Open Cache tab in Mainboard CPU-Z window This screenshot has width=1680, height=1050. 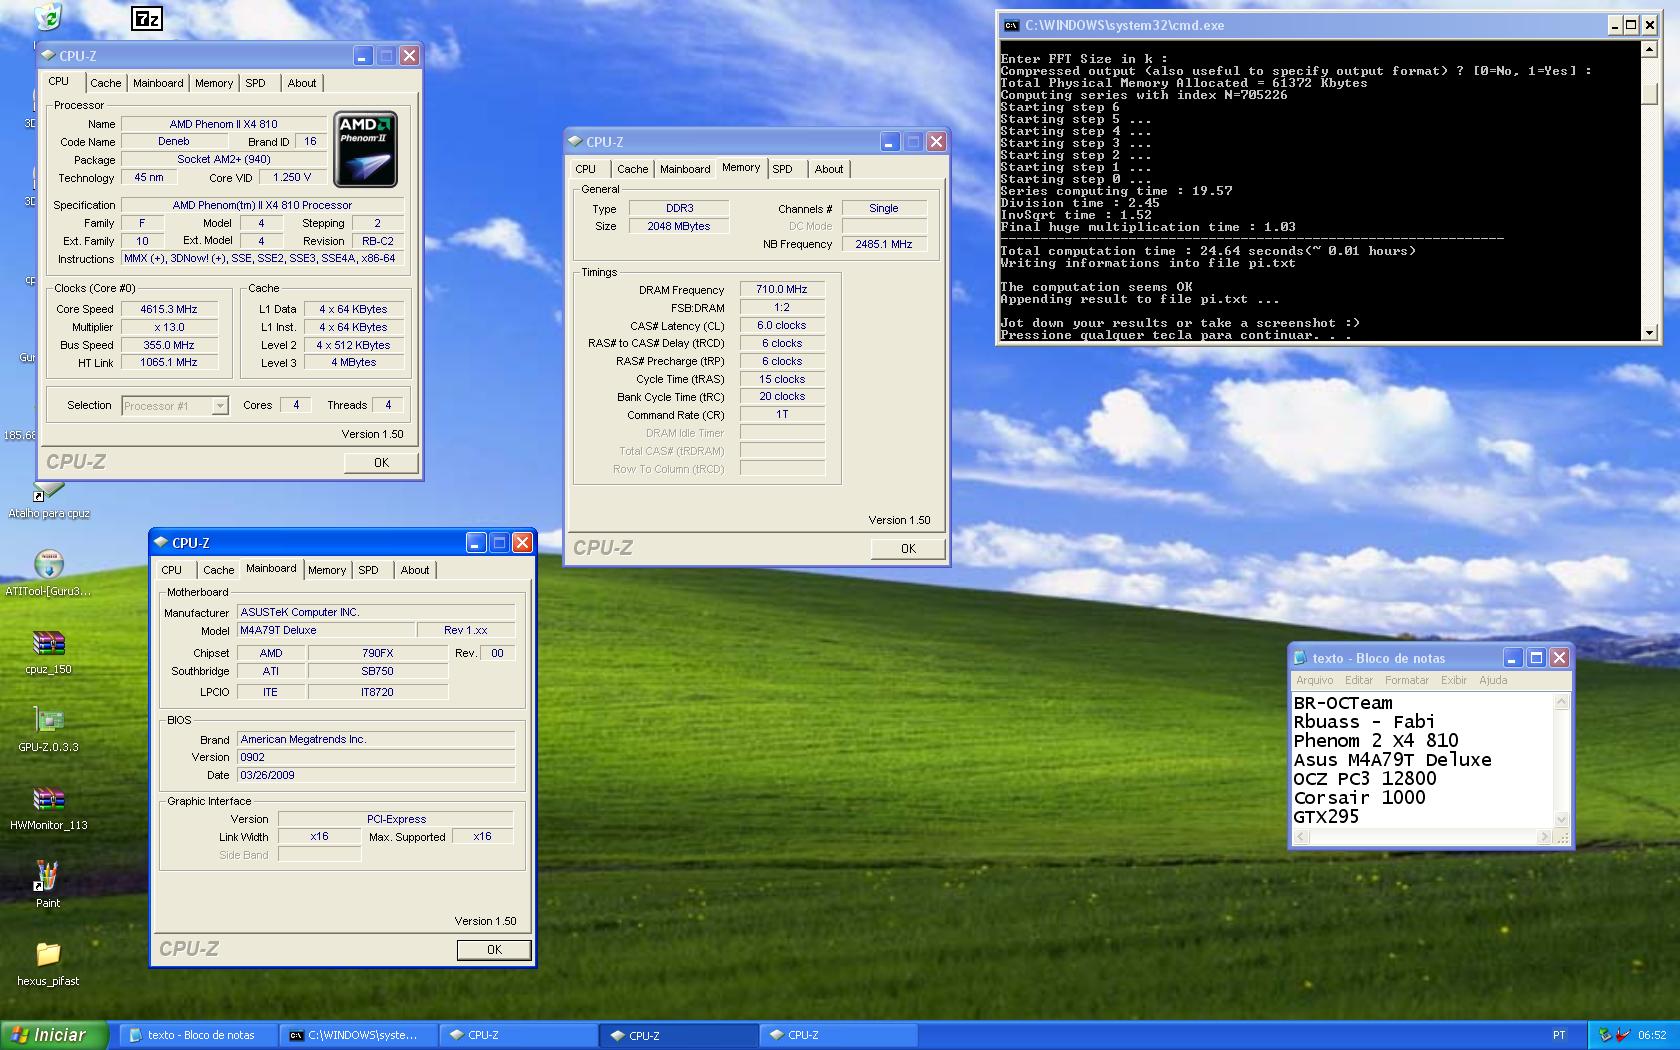[219, 570]
